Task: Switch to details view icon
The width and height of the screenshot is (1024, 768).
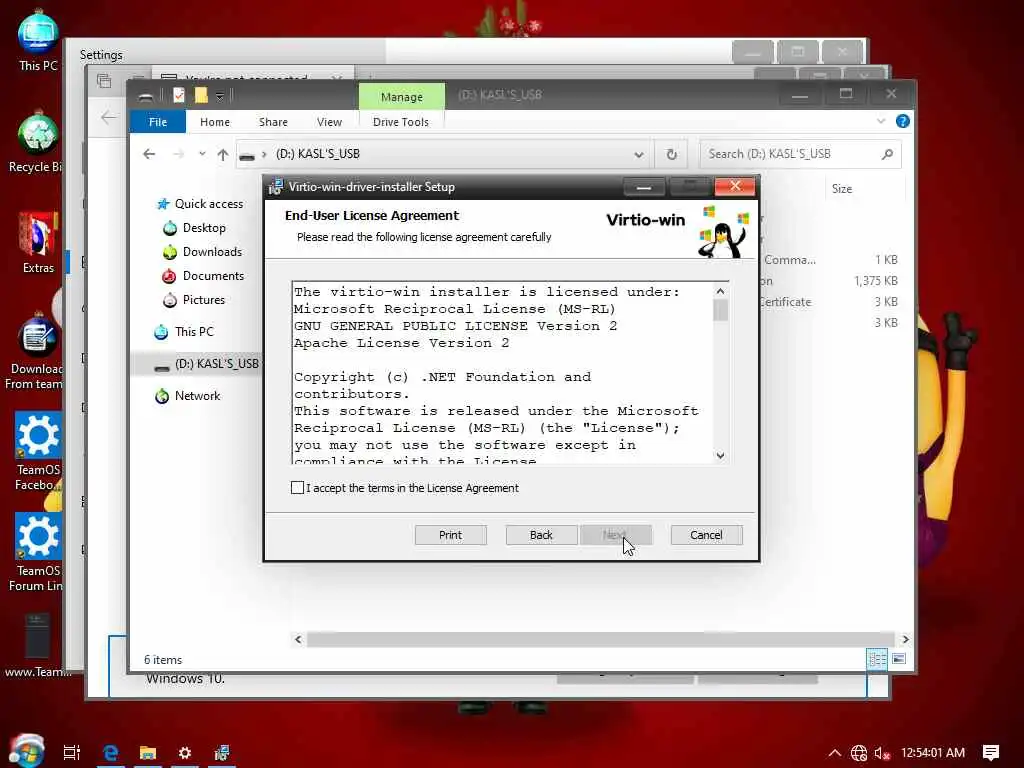Action: click(x=877, y=659)
